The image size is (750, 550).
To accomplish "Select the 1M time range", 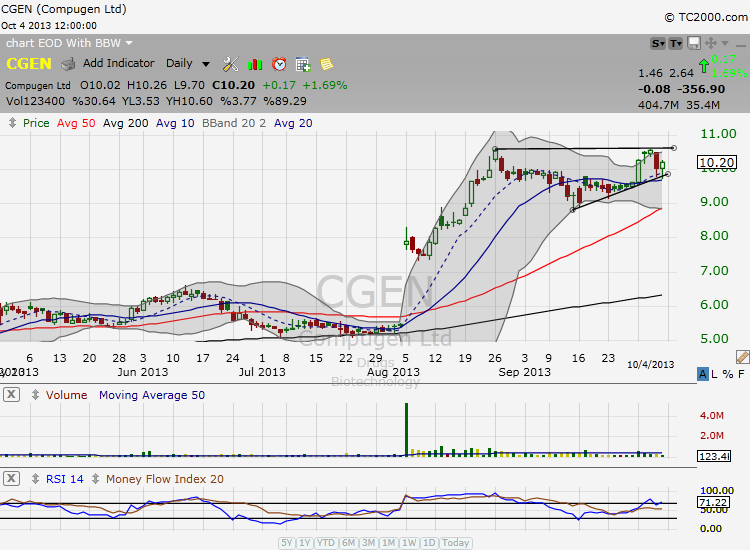I will (x=388, y=543).
